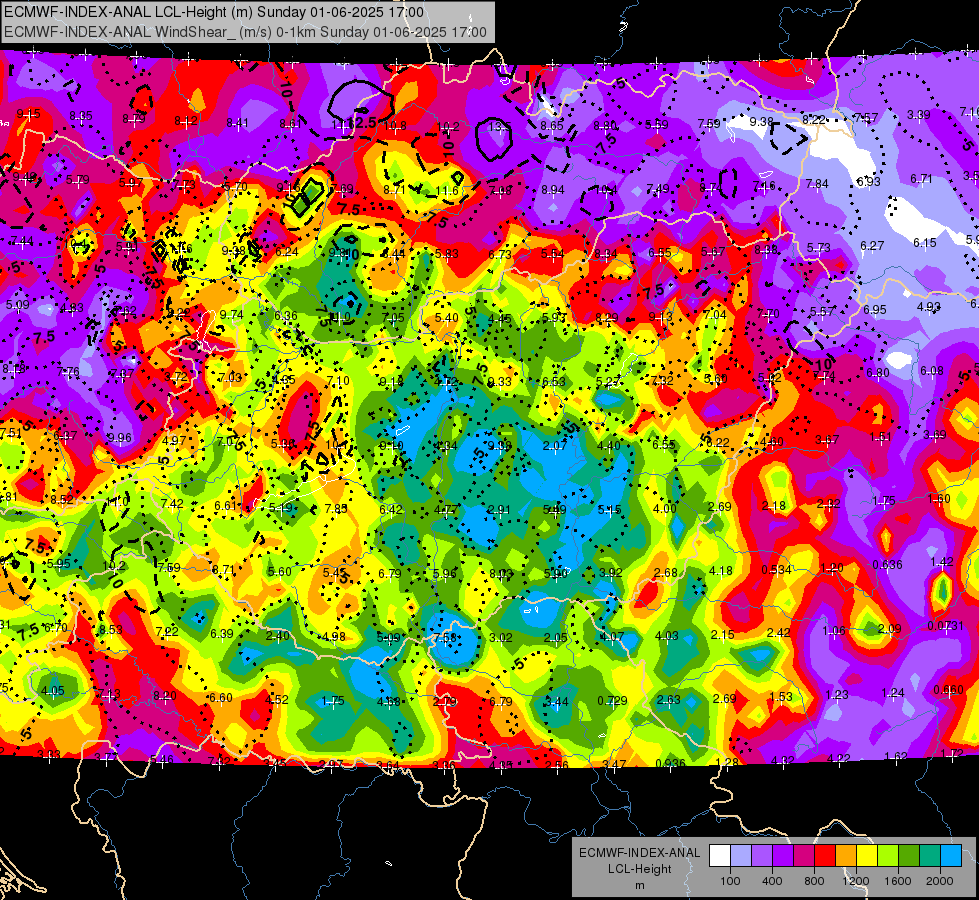Click the 0.729 grid value
The image size is (979, 900).
(x=612, y=701)
